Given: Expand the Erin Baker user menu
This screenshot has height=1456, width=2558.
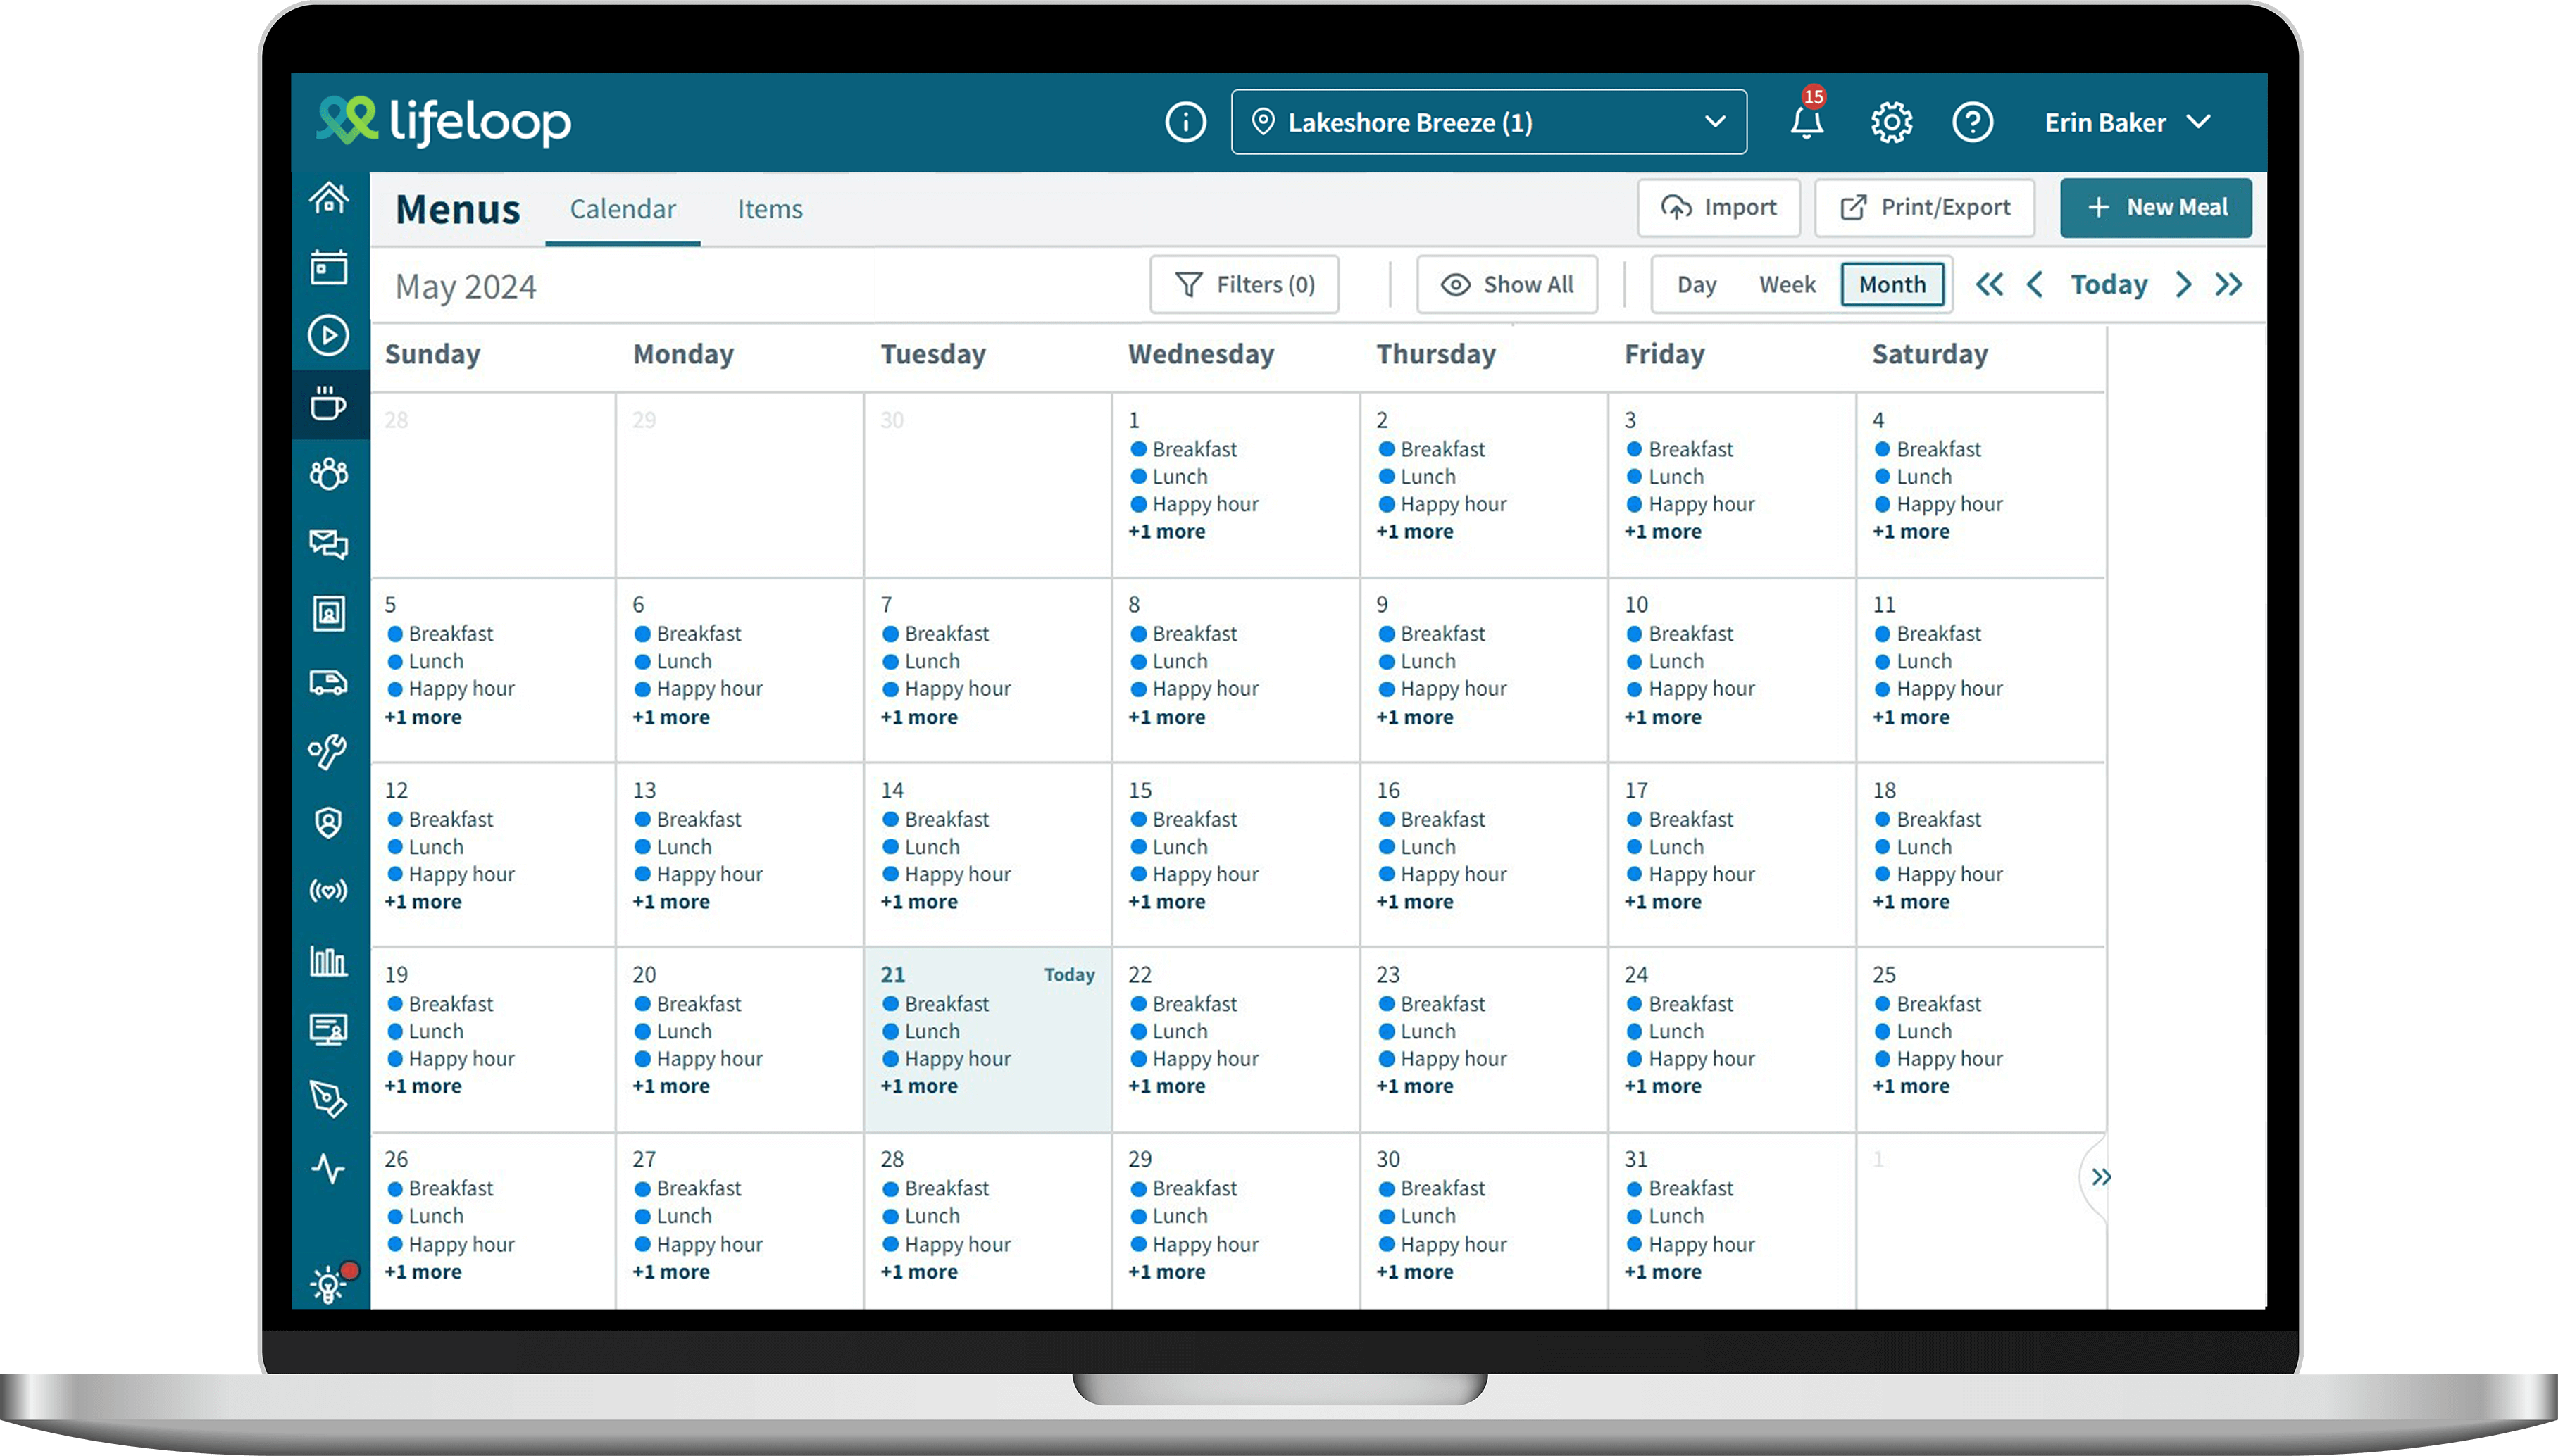Looking at the screenshot, I should tap(2126, 122).
